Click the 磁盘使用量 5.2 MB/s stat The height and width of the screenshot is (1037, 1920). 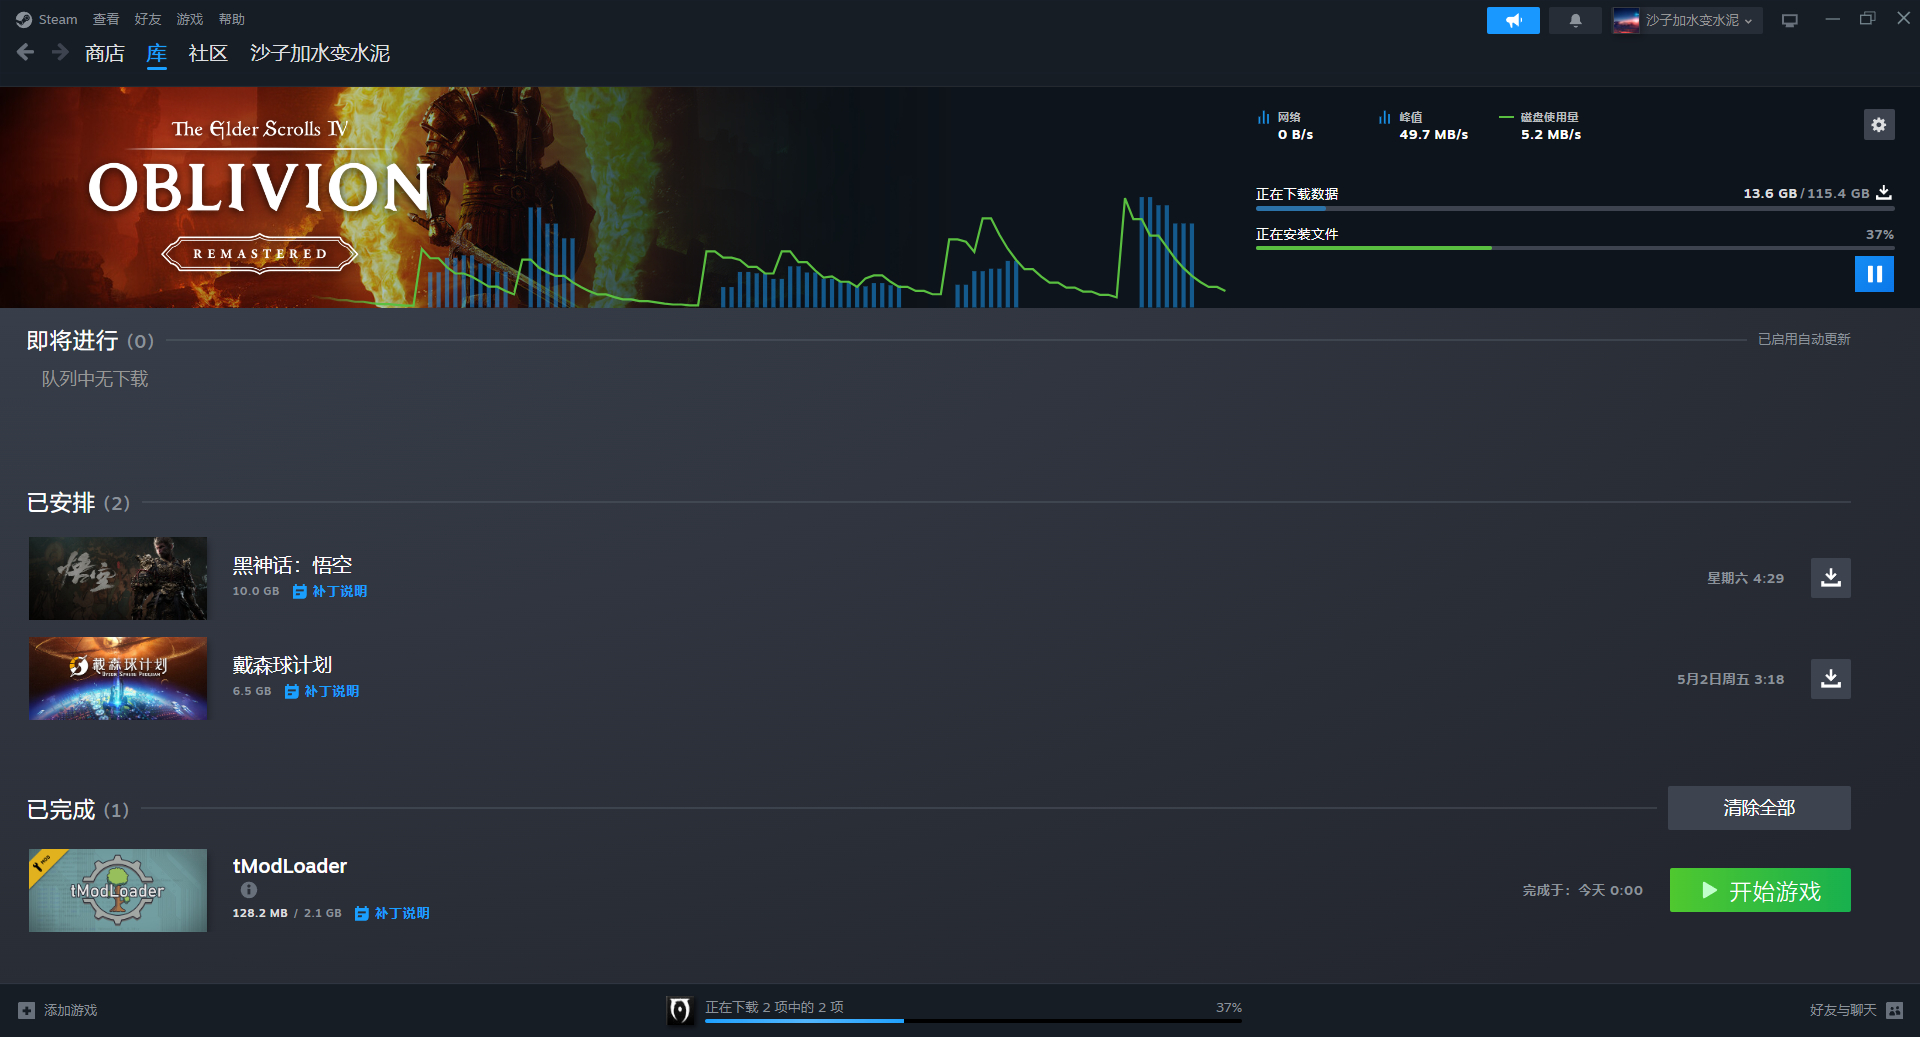(1541, 126)
